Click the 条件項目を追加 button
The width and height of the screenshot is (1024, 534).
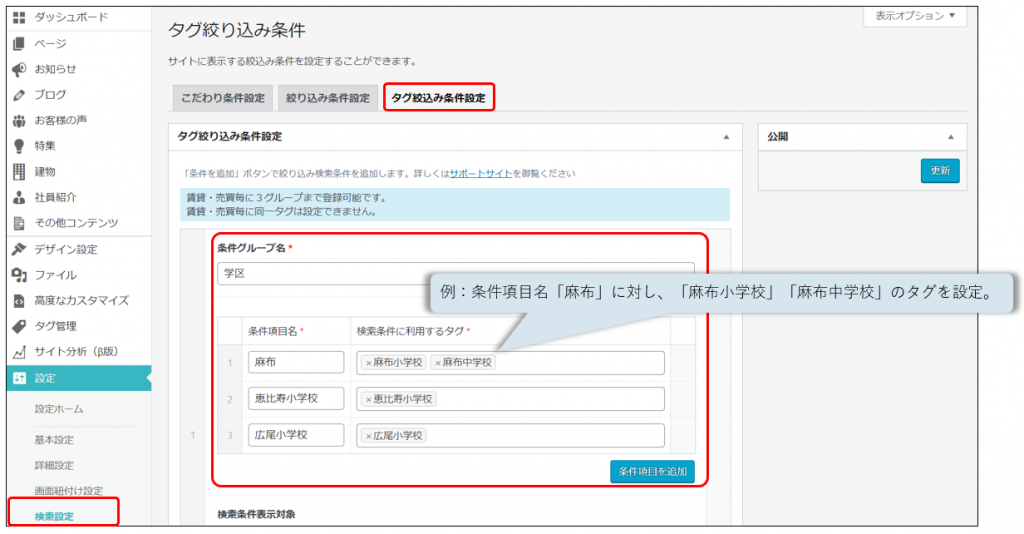pos(651,471)
